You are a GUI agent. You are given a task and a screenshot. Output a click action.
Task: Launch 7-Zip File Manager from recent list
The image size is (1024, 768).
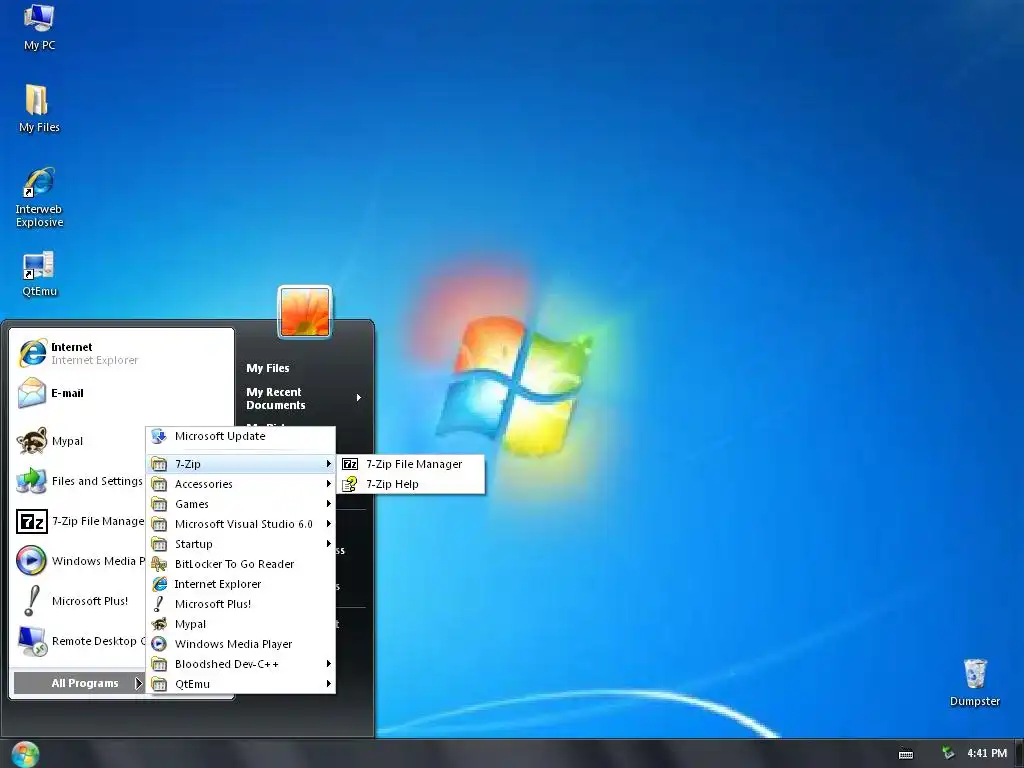80,521
